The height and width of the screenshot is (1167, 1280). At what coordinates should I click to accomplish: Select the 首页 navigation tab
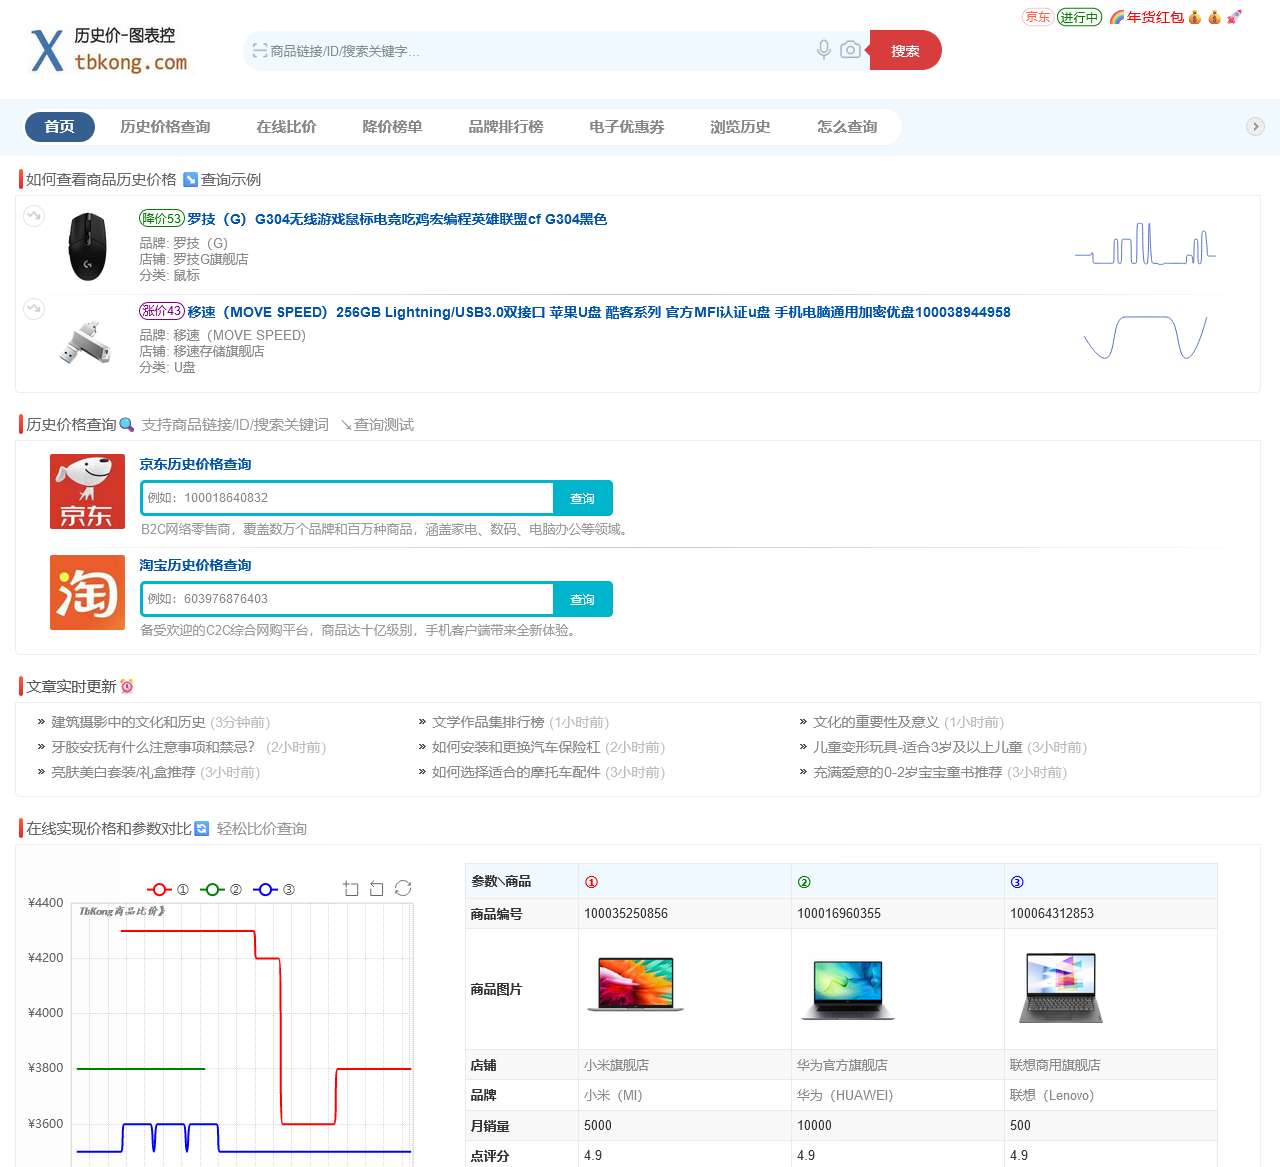pos(59,126)
